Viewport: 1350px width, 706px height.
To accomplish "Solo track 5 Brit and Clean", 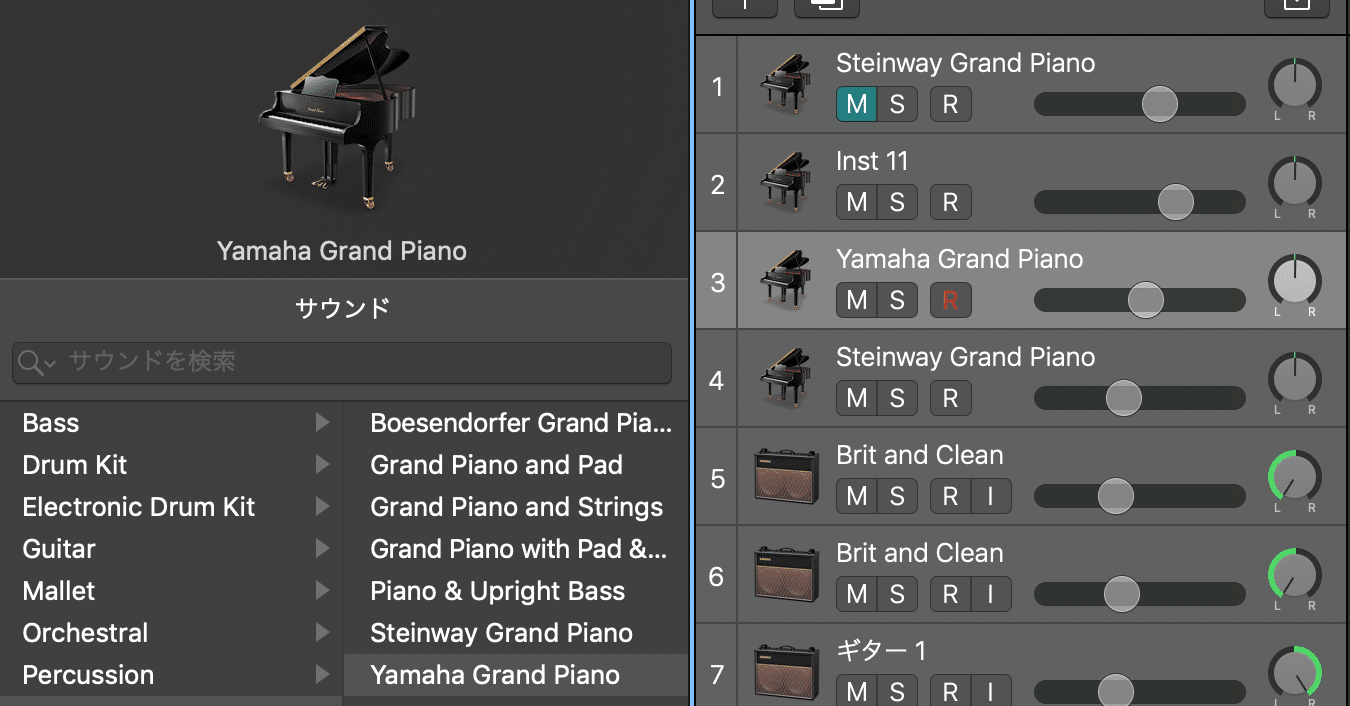I will [x=897, y=496].
